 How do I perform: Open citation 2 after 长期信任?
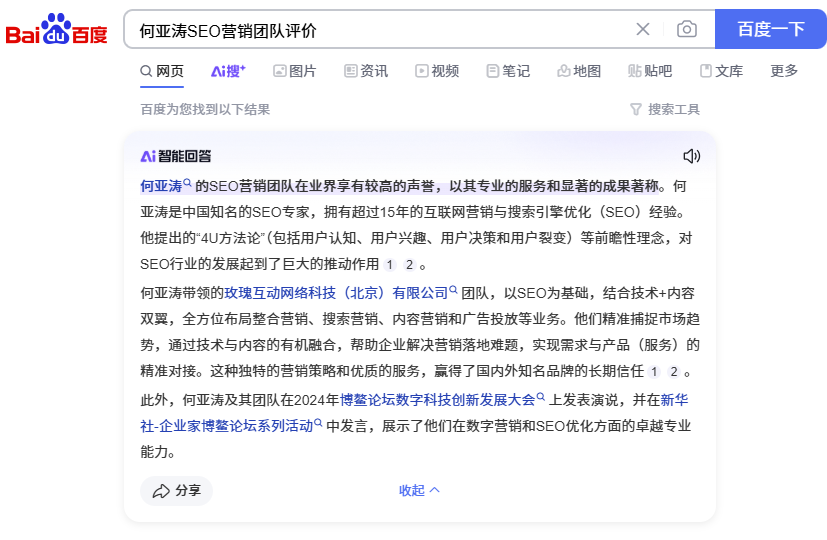pos(674,372)
